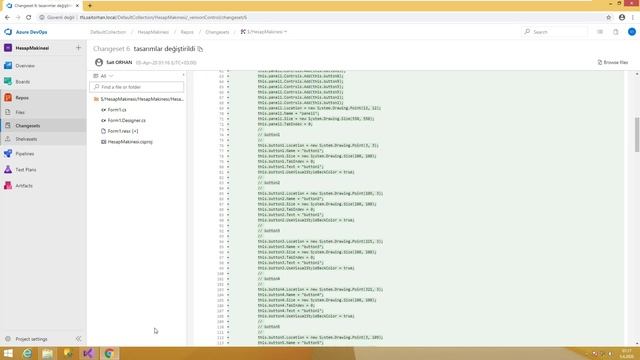This screenshot has height=360, width=640.
Task: Close the Changeset 6 browser tab
Action: click(x=77, y=6)
